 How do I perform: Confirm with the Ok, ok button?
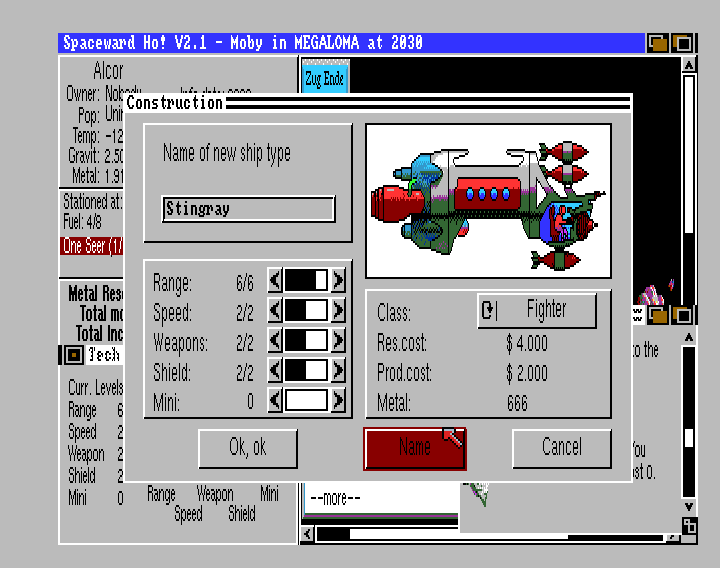pos(247,448)
